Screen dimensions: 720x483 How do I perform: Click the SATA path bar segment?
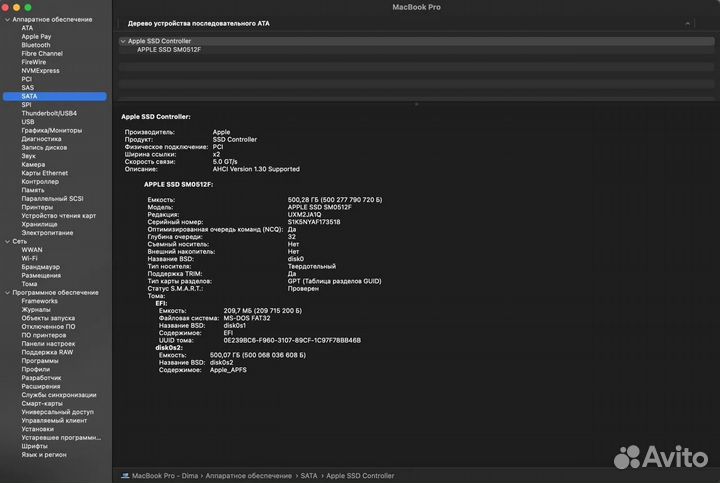309,476
